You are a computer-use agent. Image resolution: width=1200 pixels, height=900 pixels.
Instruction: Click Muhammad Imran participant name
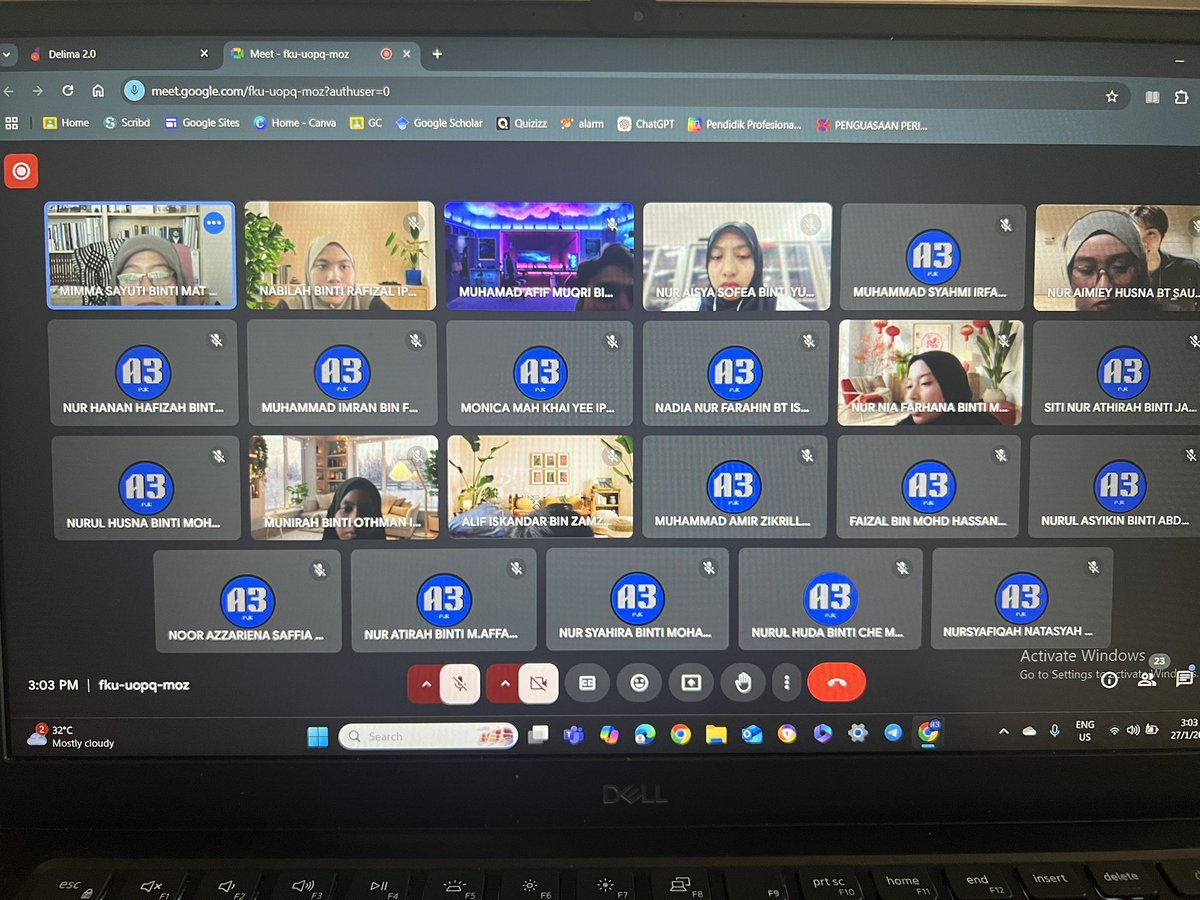click(340, 408)
